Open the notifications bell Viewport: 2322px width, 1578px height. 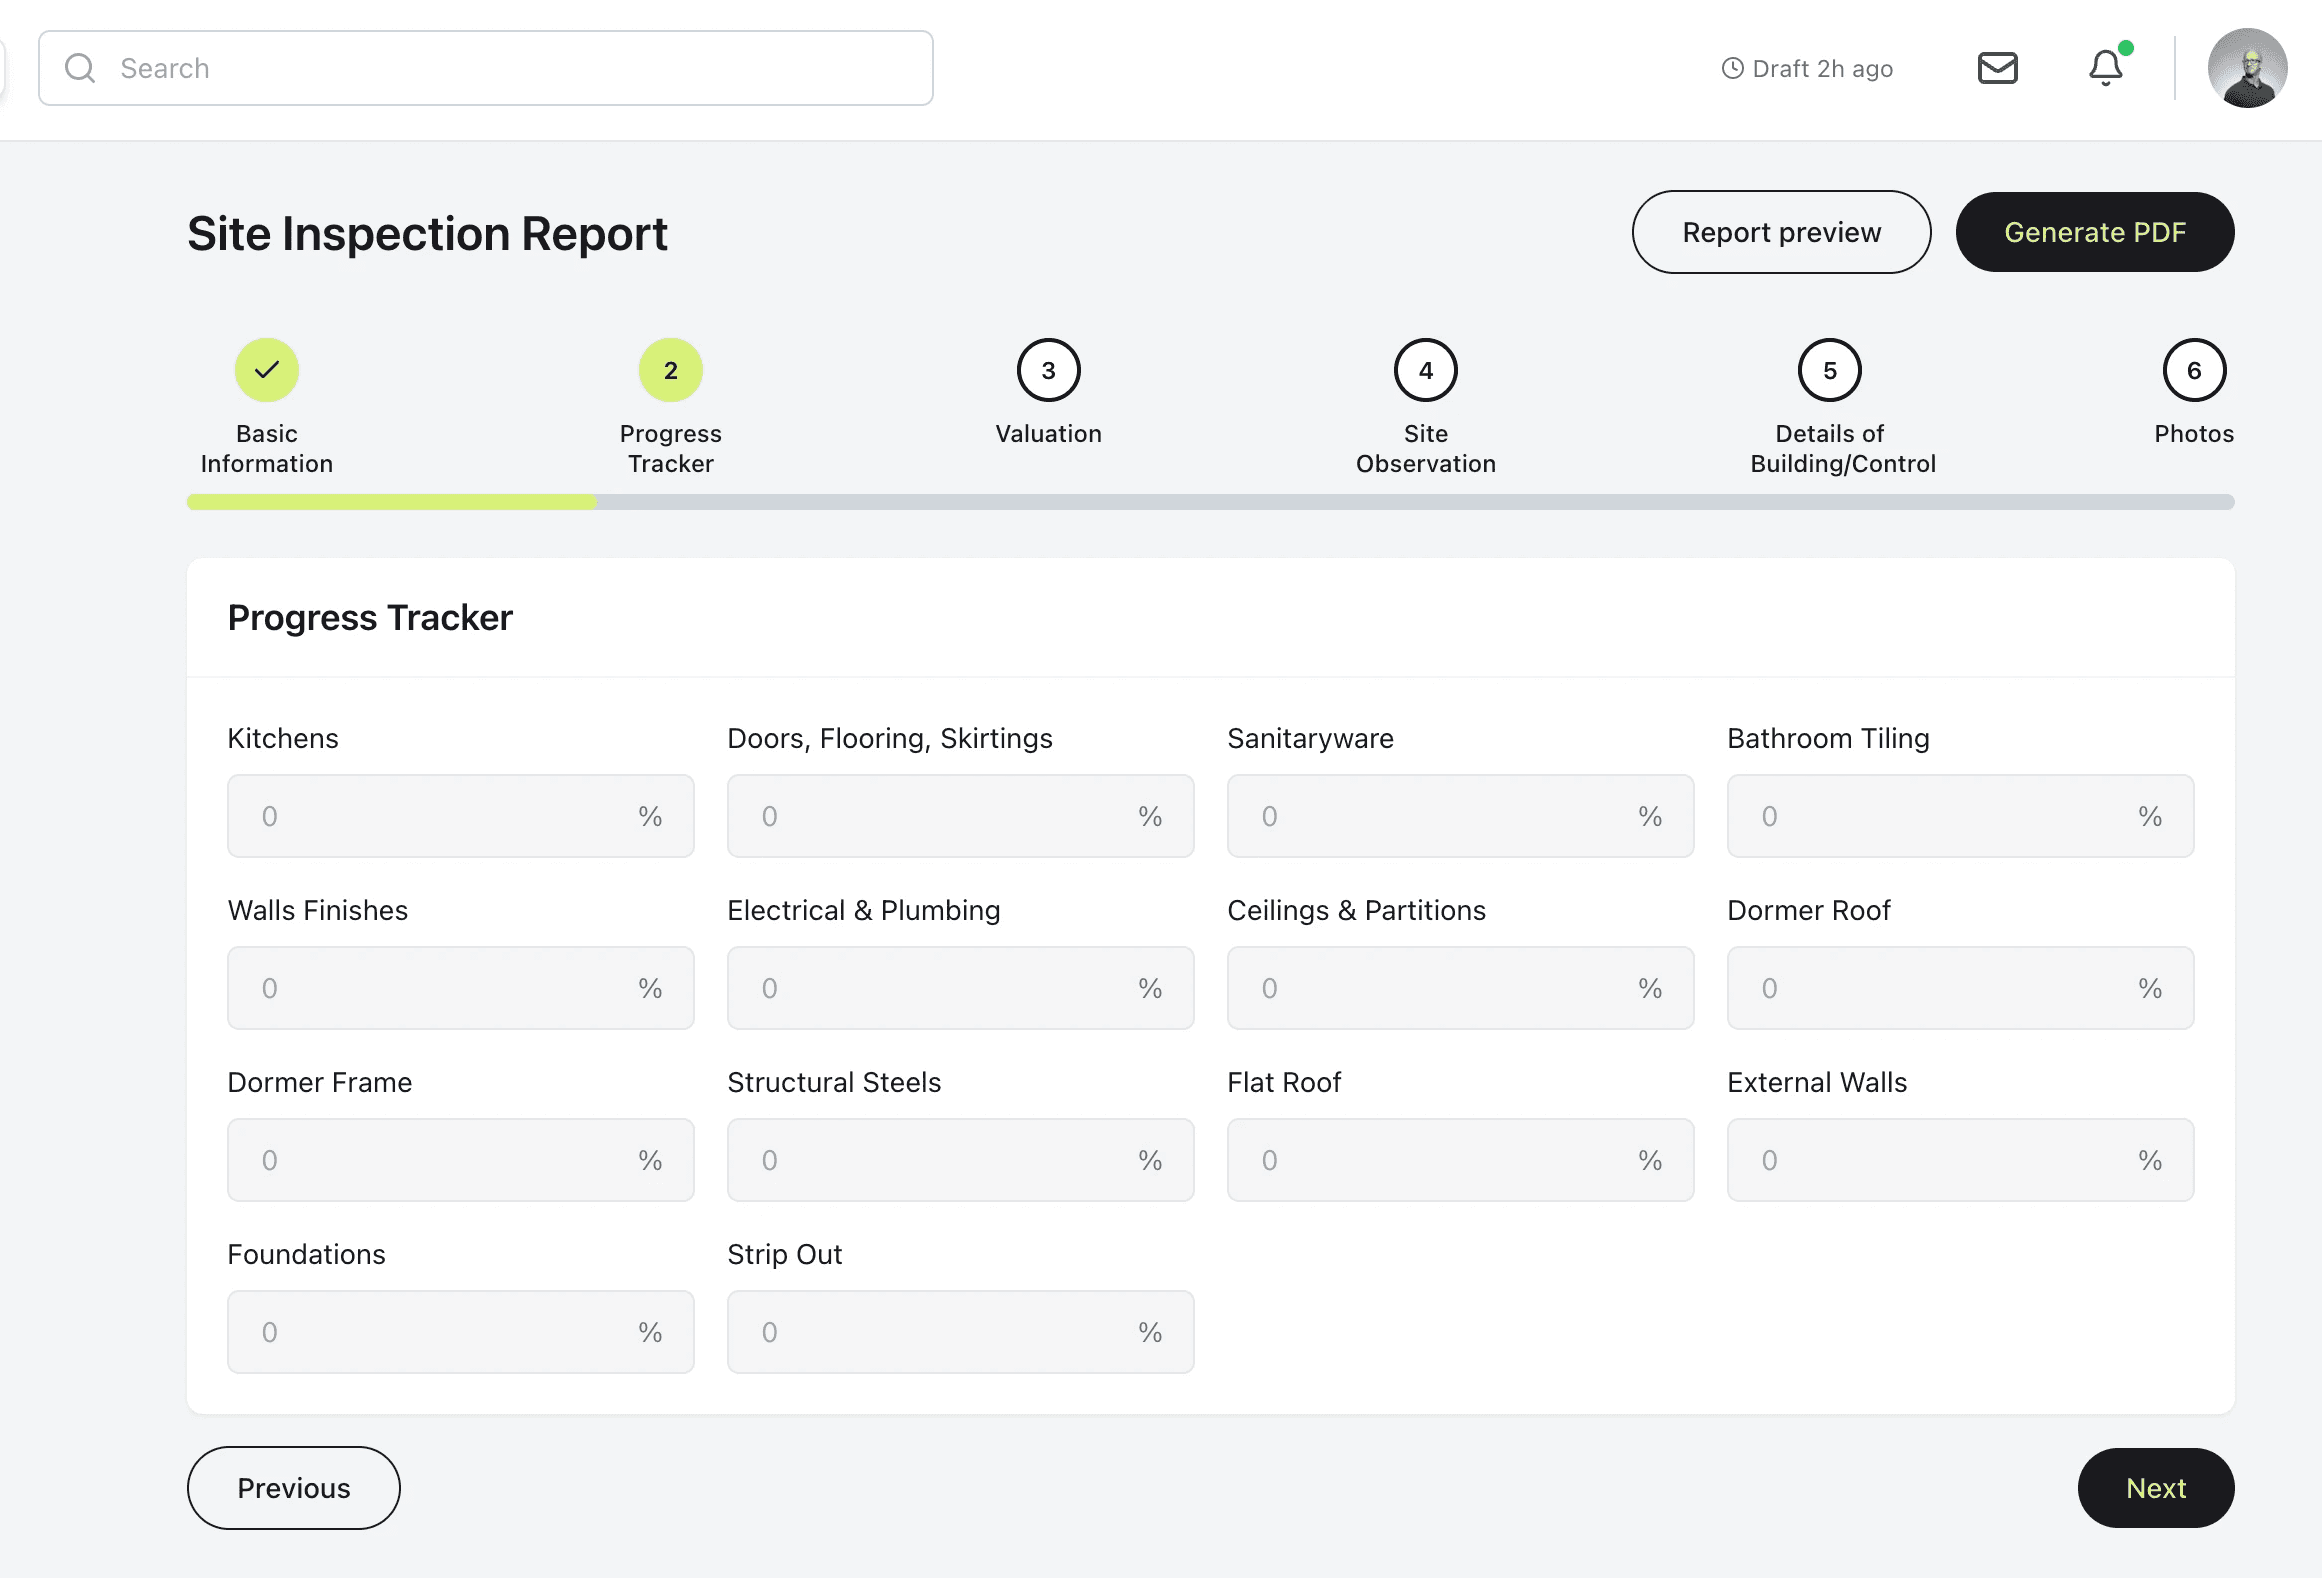coord(2105,68)
